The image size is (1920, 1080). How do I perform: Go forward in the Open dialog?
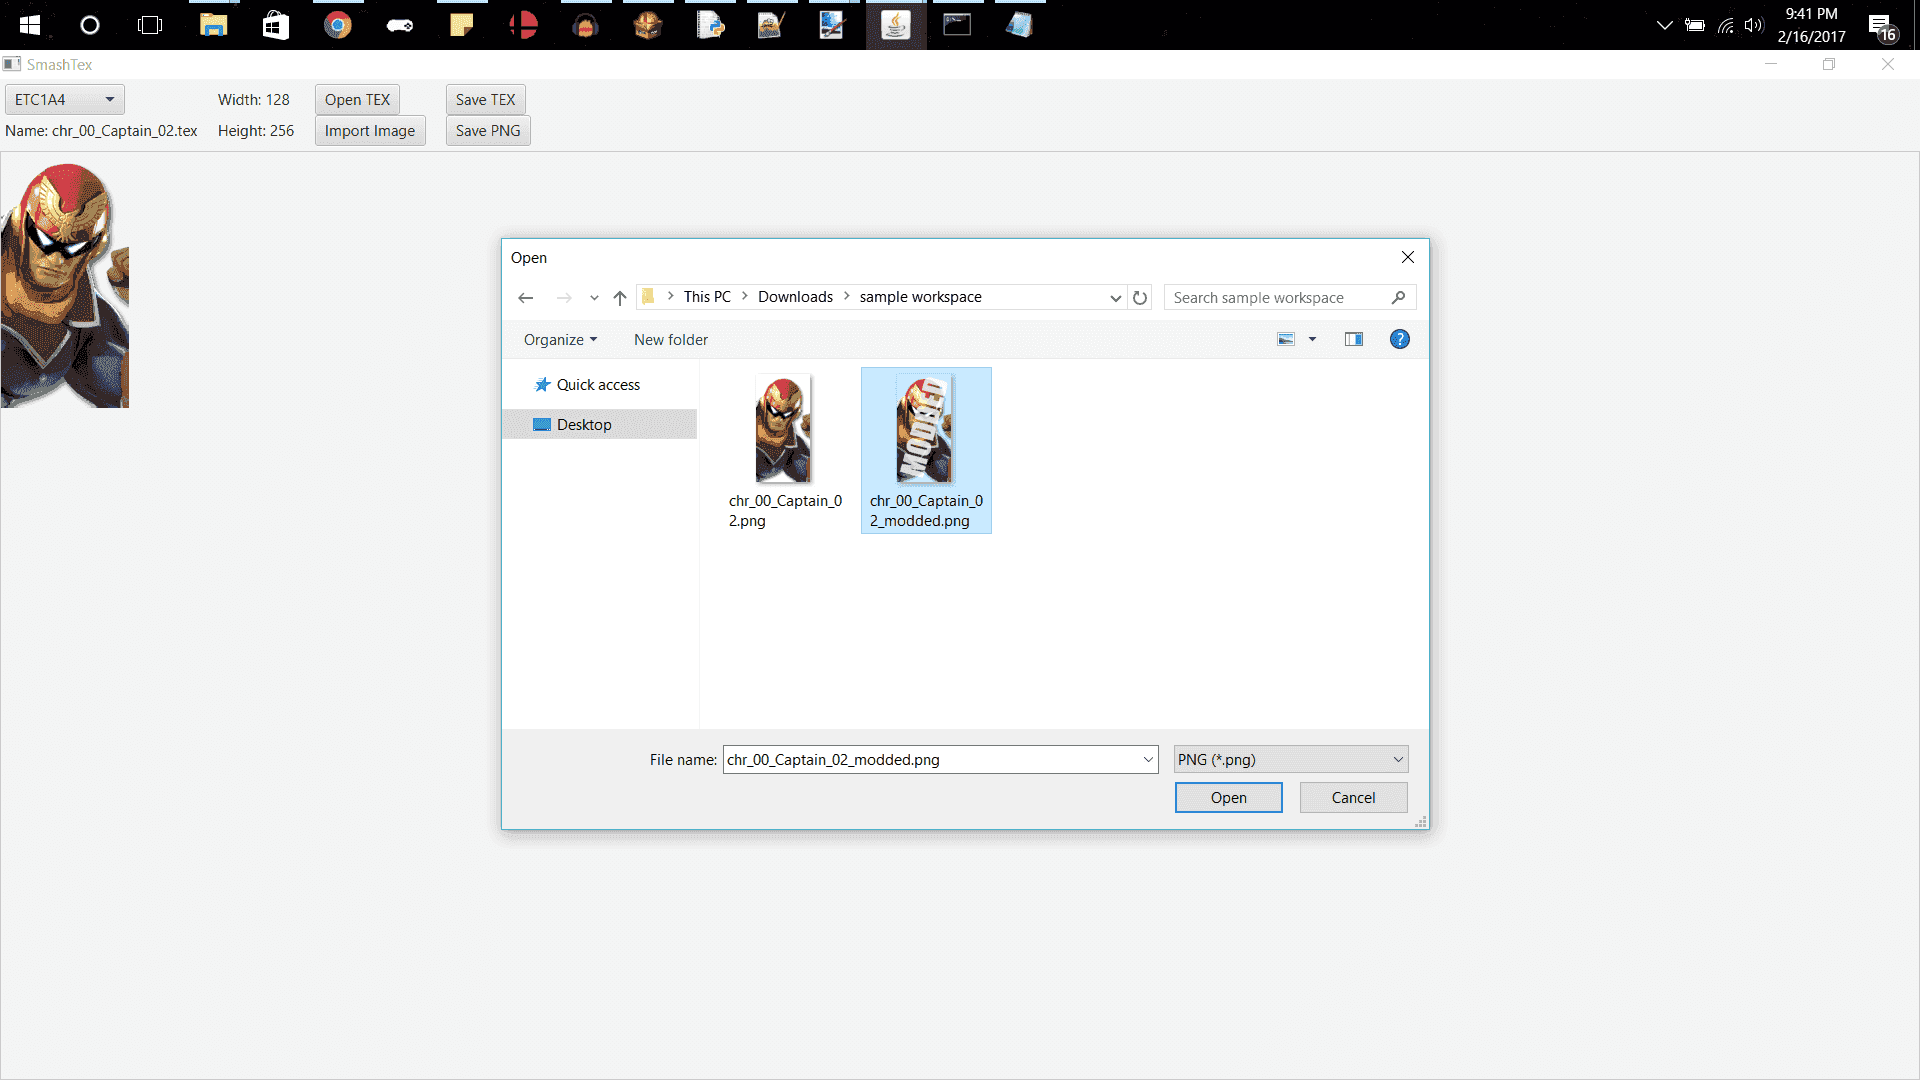click(x=564, y=298)
